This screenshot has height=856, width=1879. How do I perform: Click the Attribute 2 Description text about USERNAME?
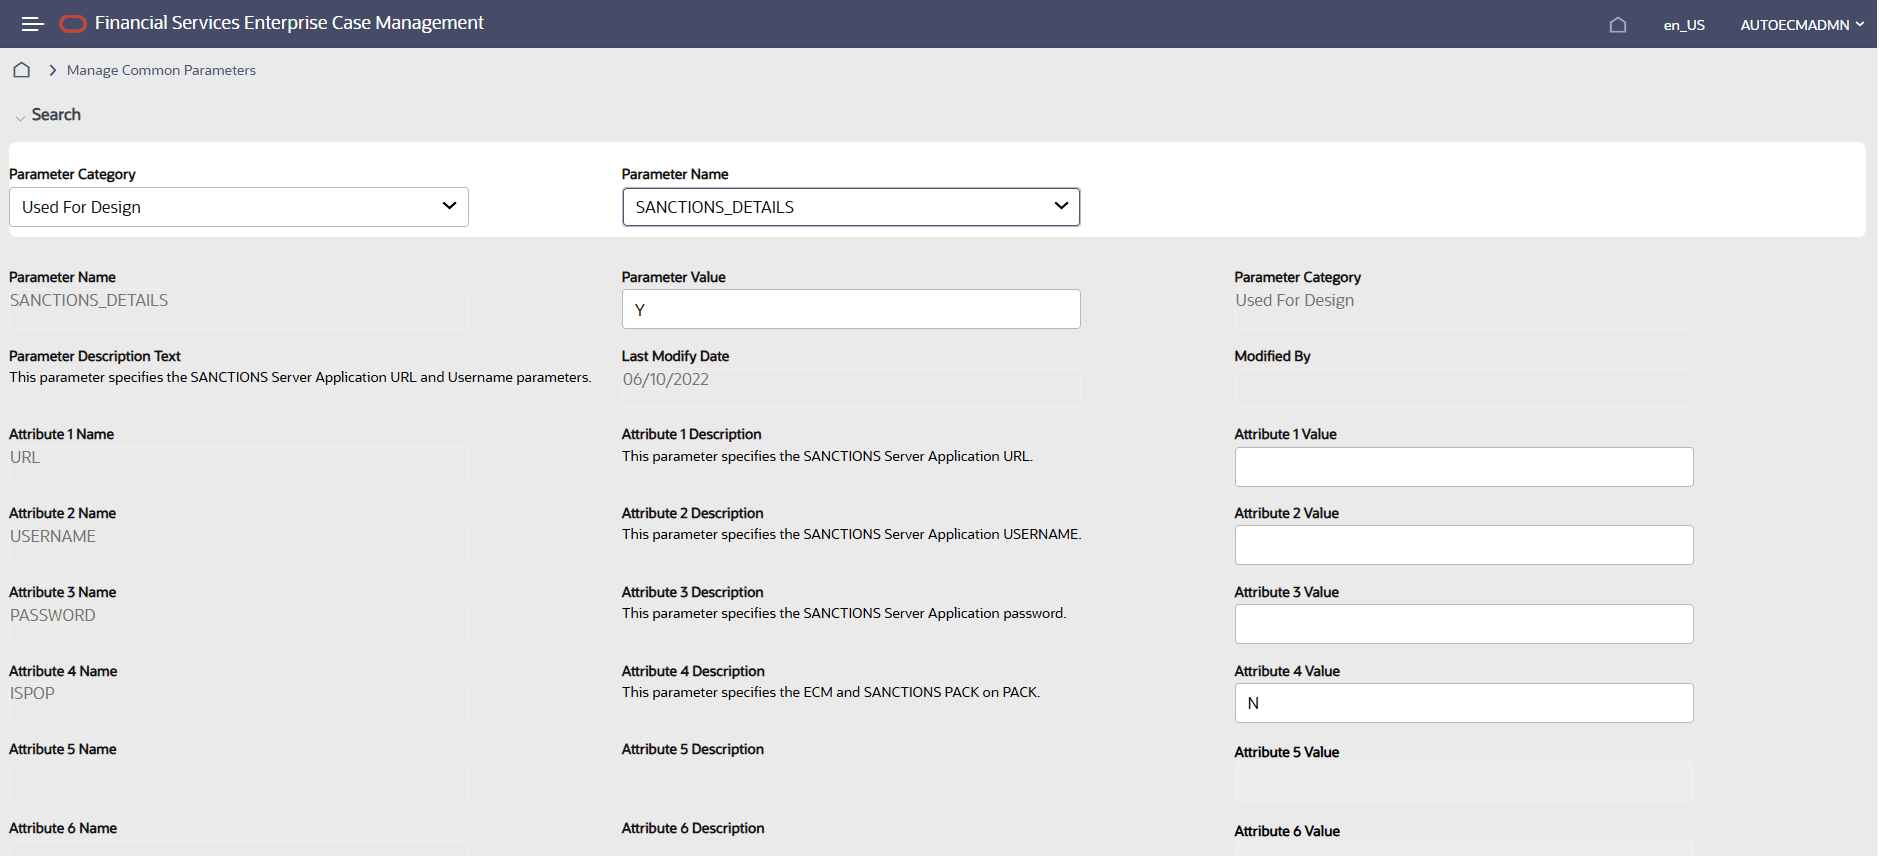coord(852,535)
